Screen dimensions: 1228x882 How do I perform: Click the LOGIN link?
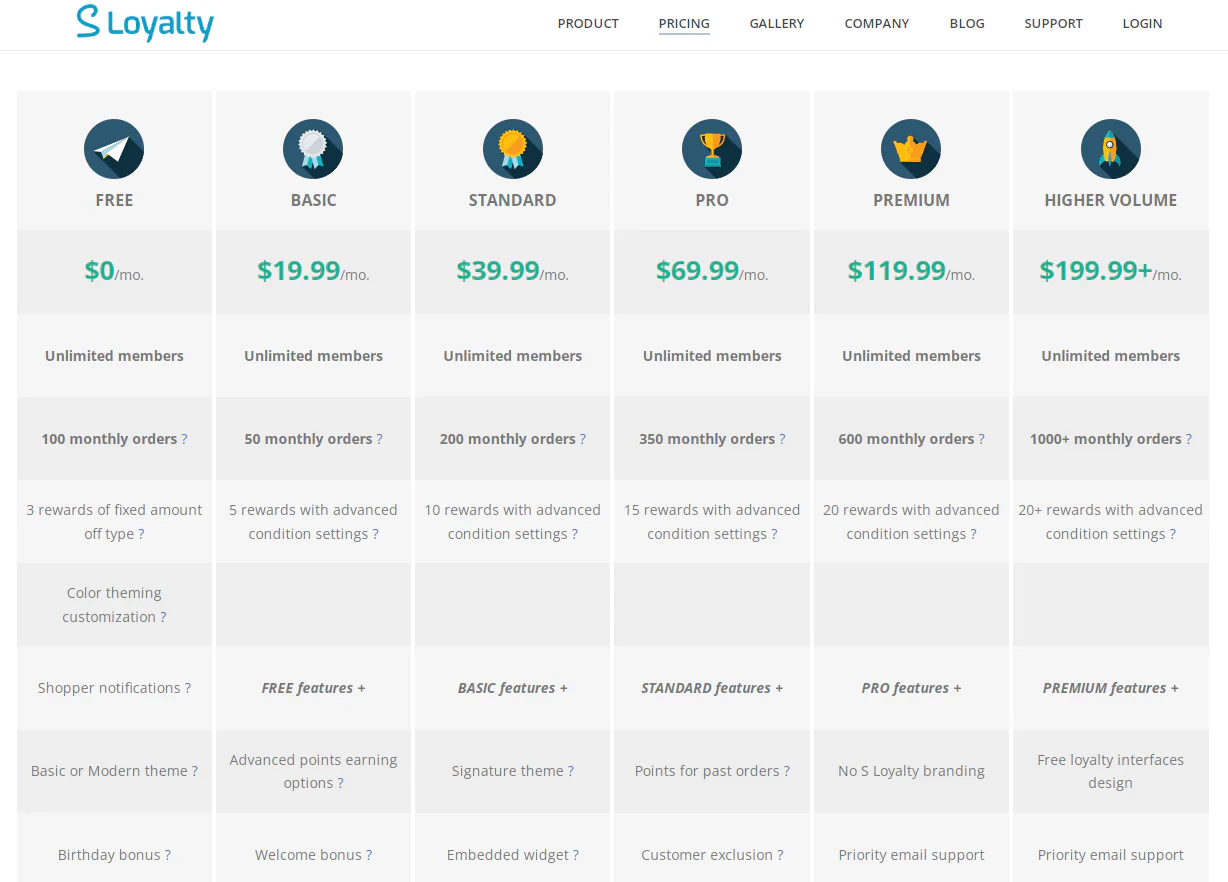click(1142, 23)
